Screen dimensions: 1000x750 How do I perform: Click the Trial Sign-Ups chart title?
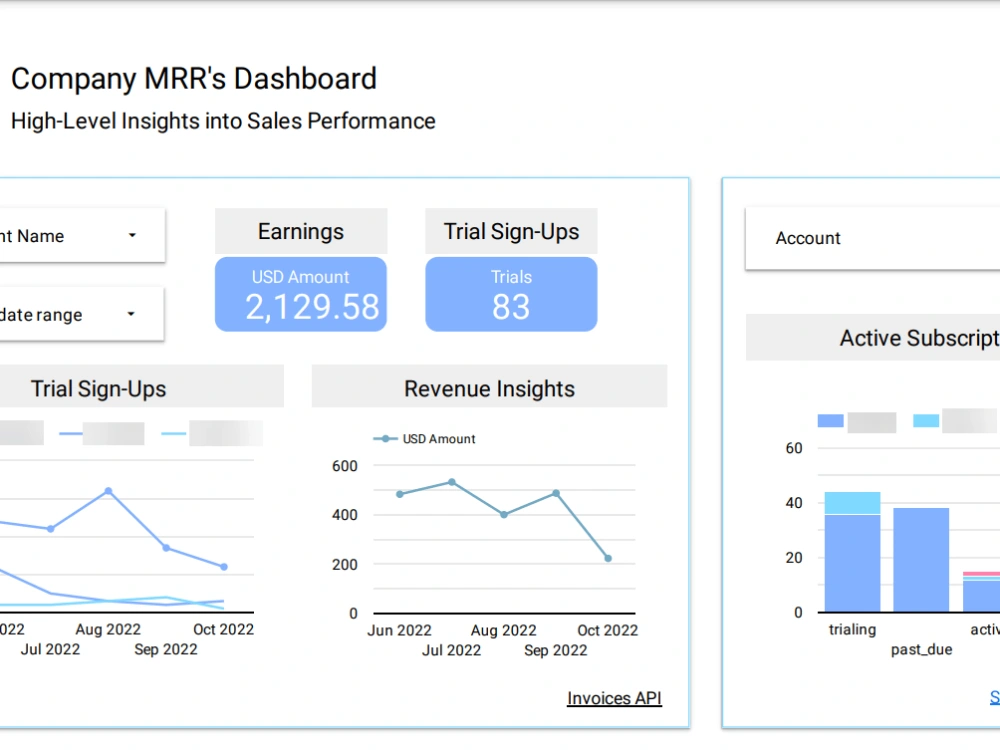point(101,388)
